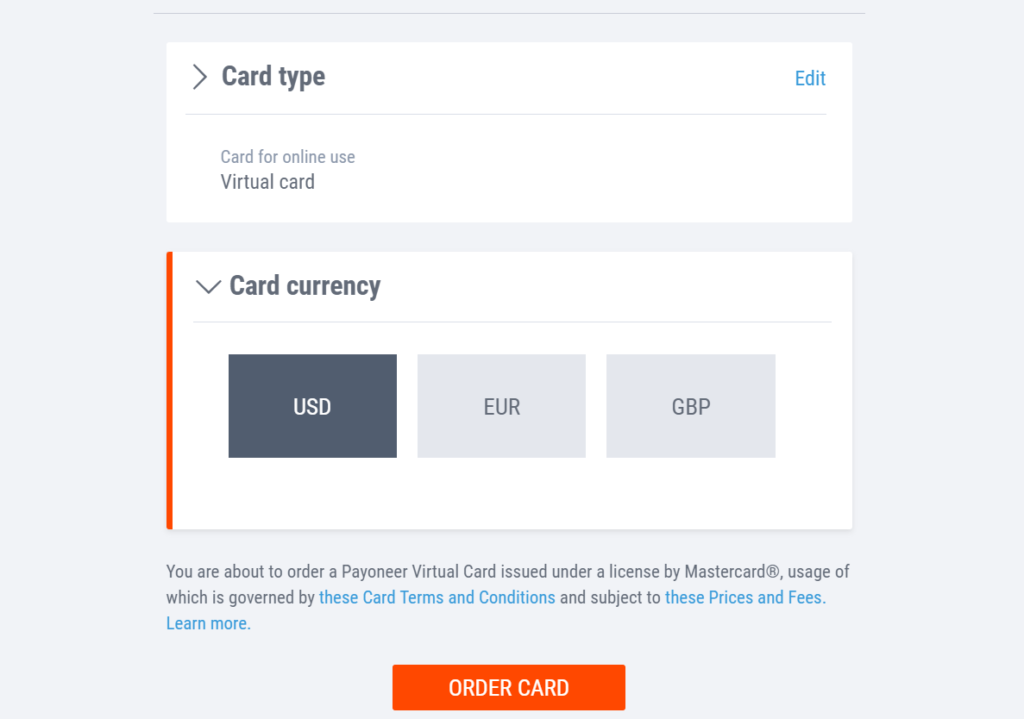Image resolution: width=1024 pixels, height=719 pixels.
Task: Click the down-chevron icon beside Card currency
Action: click(x=208, y=286)
